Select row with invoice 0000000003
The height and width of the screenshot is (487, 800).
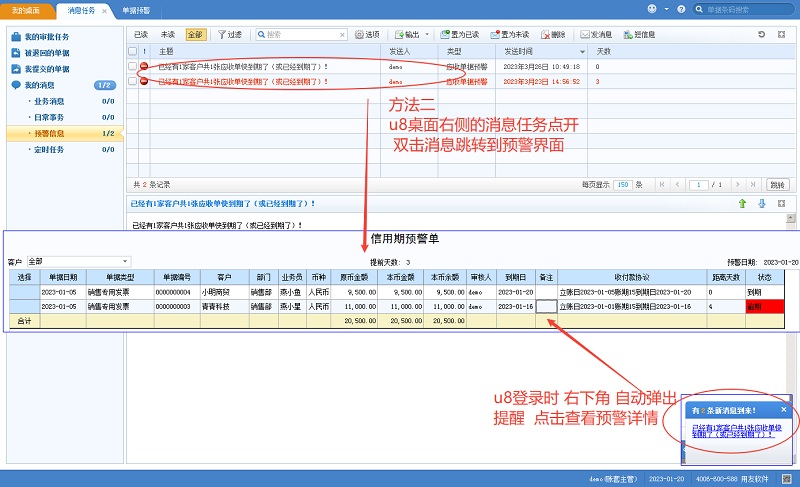396,306
